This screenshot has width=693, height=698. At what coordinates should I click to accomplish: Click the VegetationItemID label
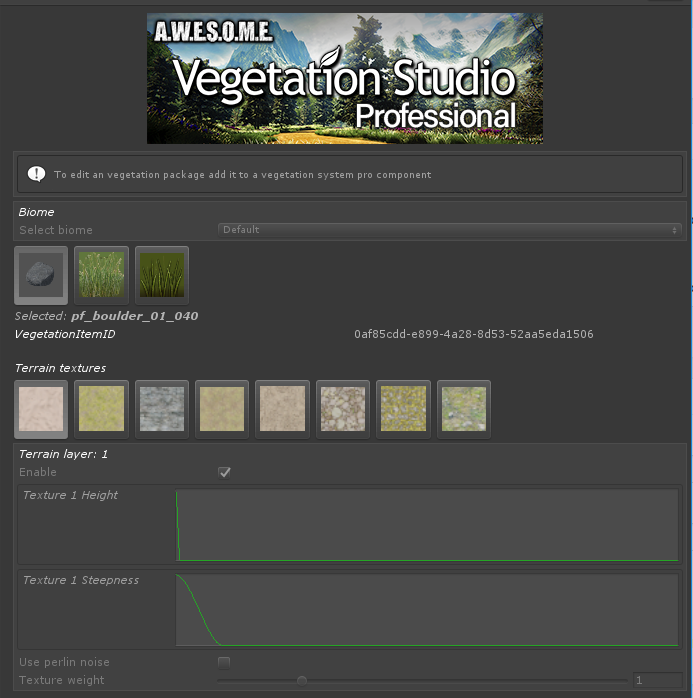point(65,334)
